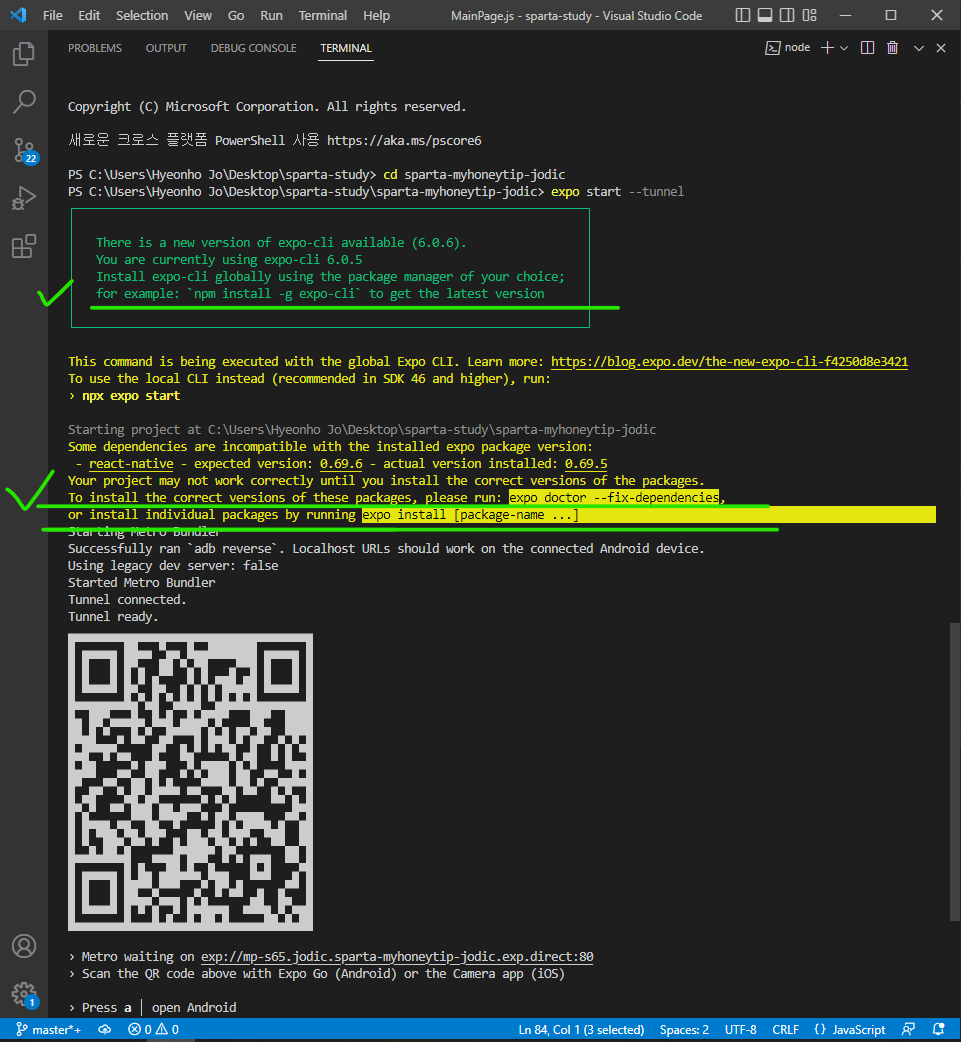Change indentation via Spaces: 2
Image resolution: width=961 pixels, height=1042 pixels.
click(684, 1029)
